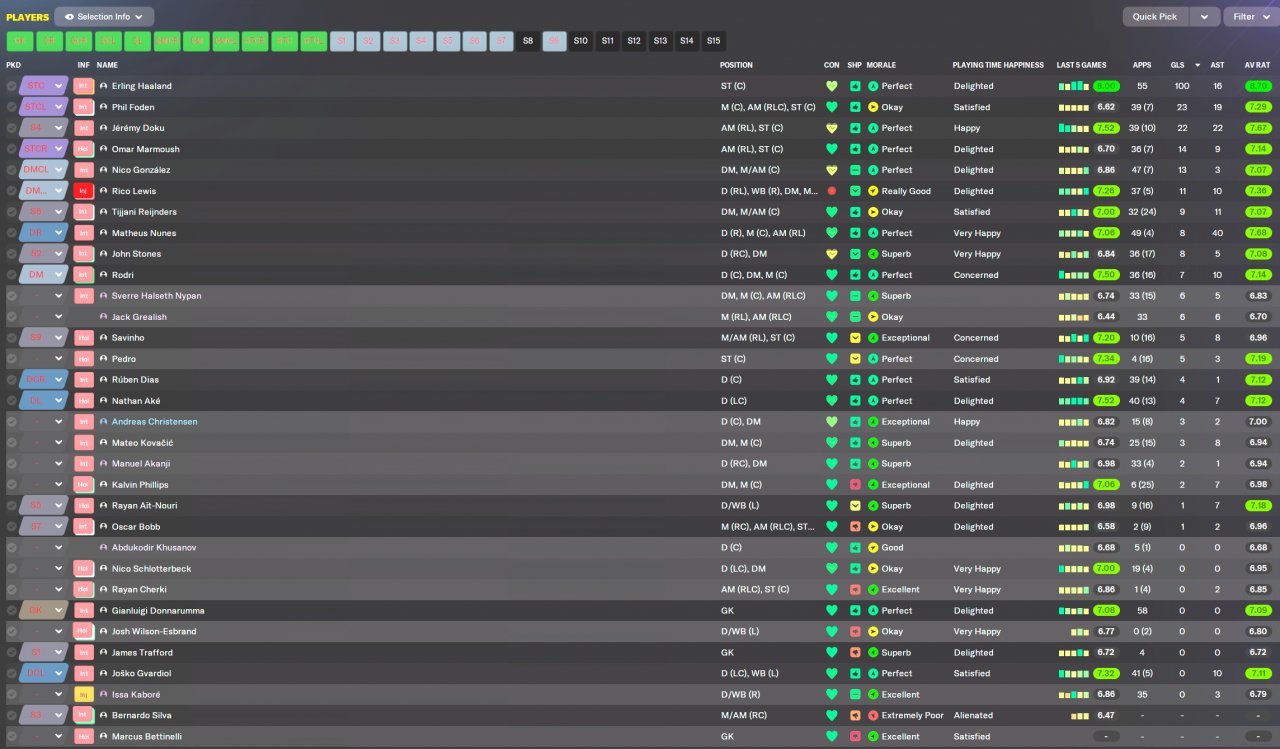The height and width of the screenshot is (749, 1280).
Task: Toggle the selection tick for Pedro
Action: coord(11,359)
